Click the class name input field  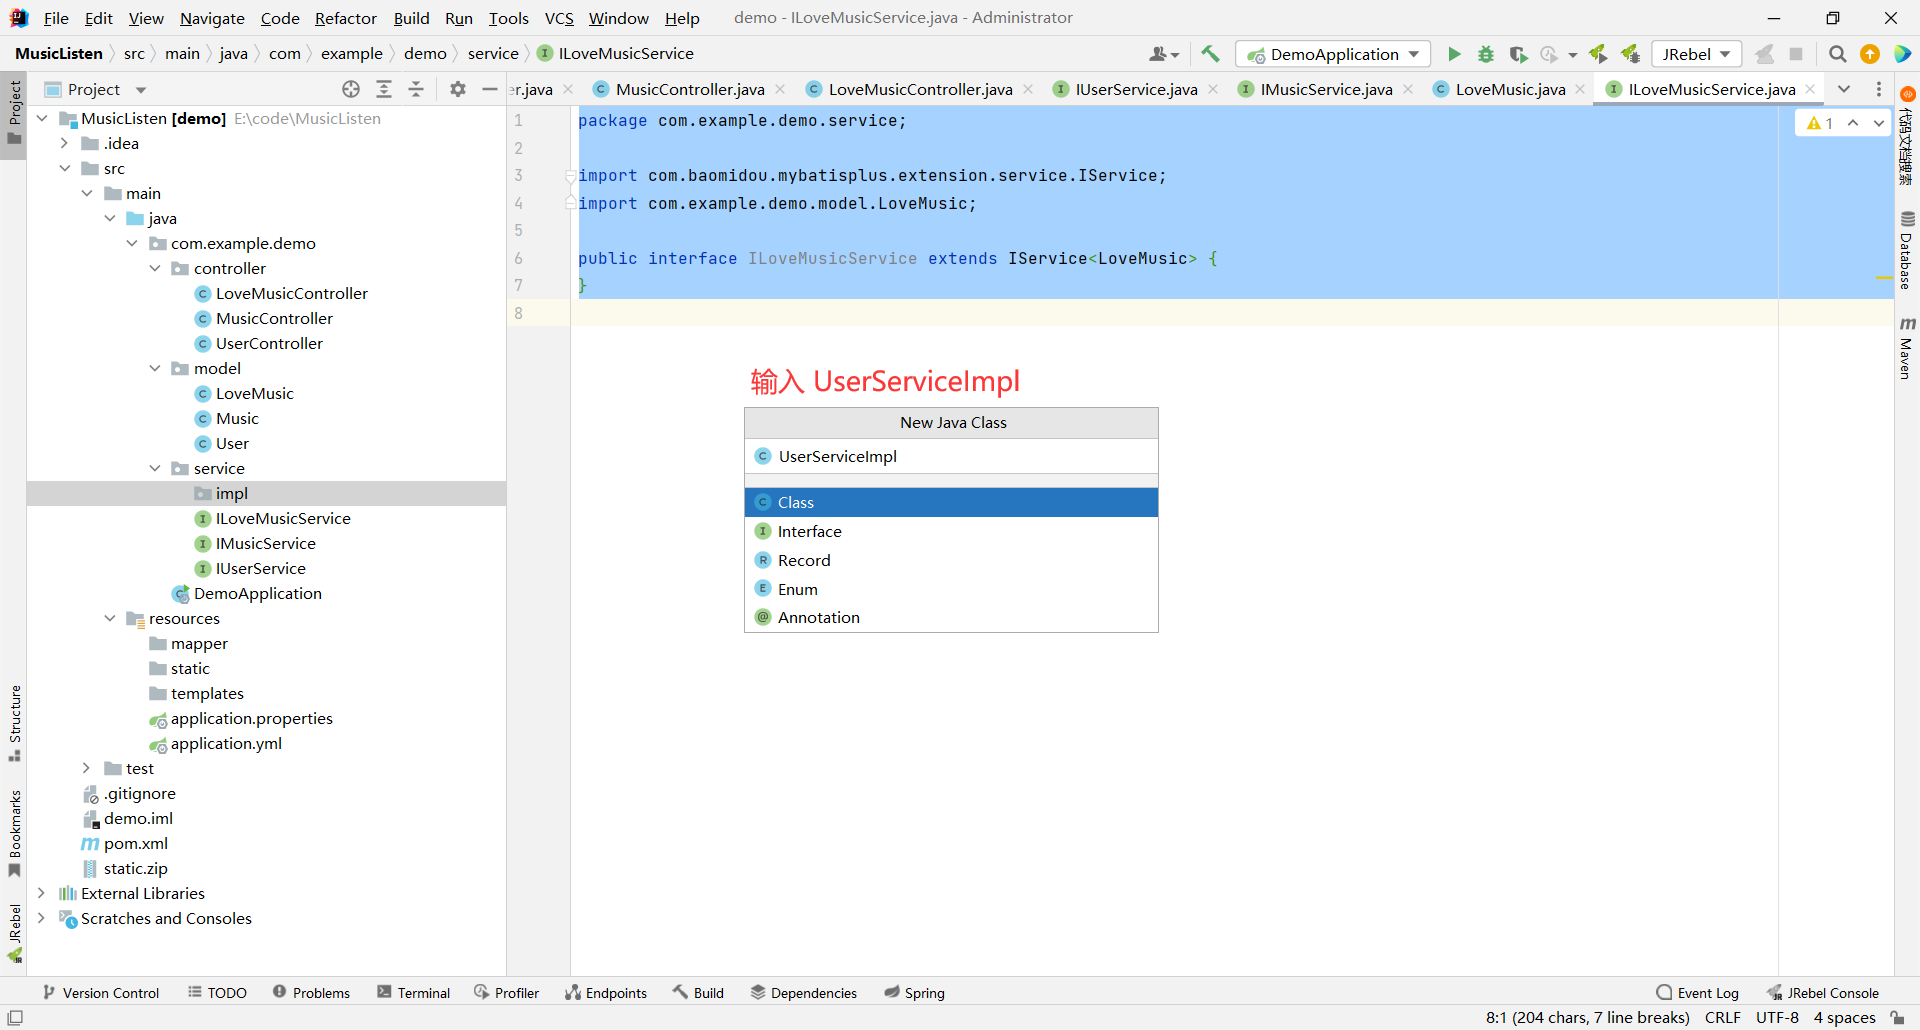pyautogui.click(x=950, y=456)
